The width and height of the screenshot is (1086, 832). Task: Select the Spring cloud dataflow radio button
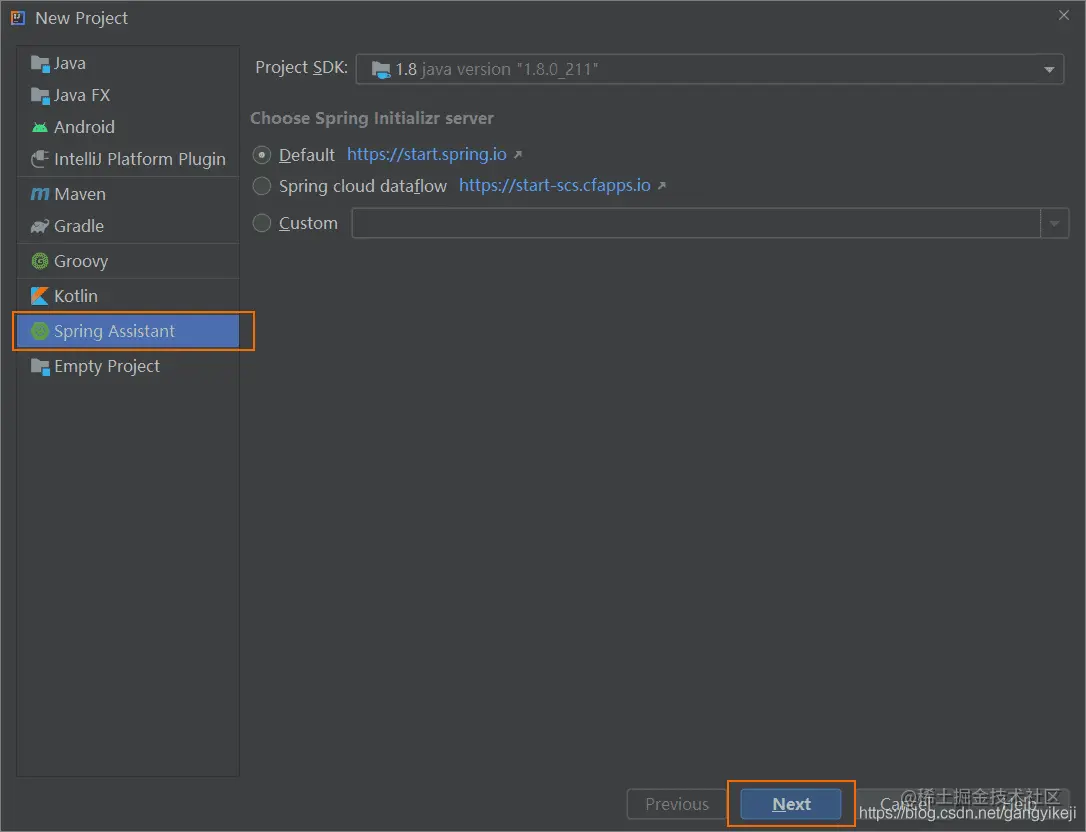262,186
